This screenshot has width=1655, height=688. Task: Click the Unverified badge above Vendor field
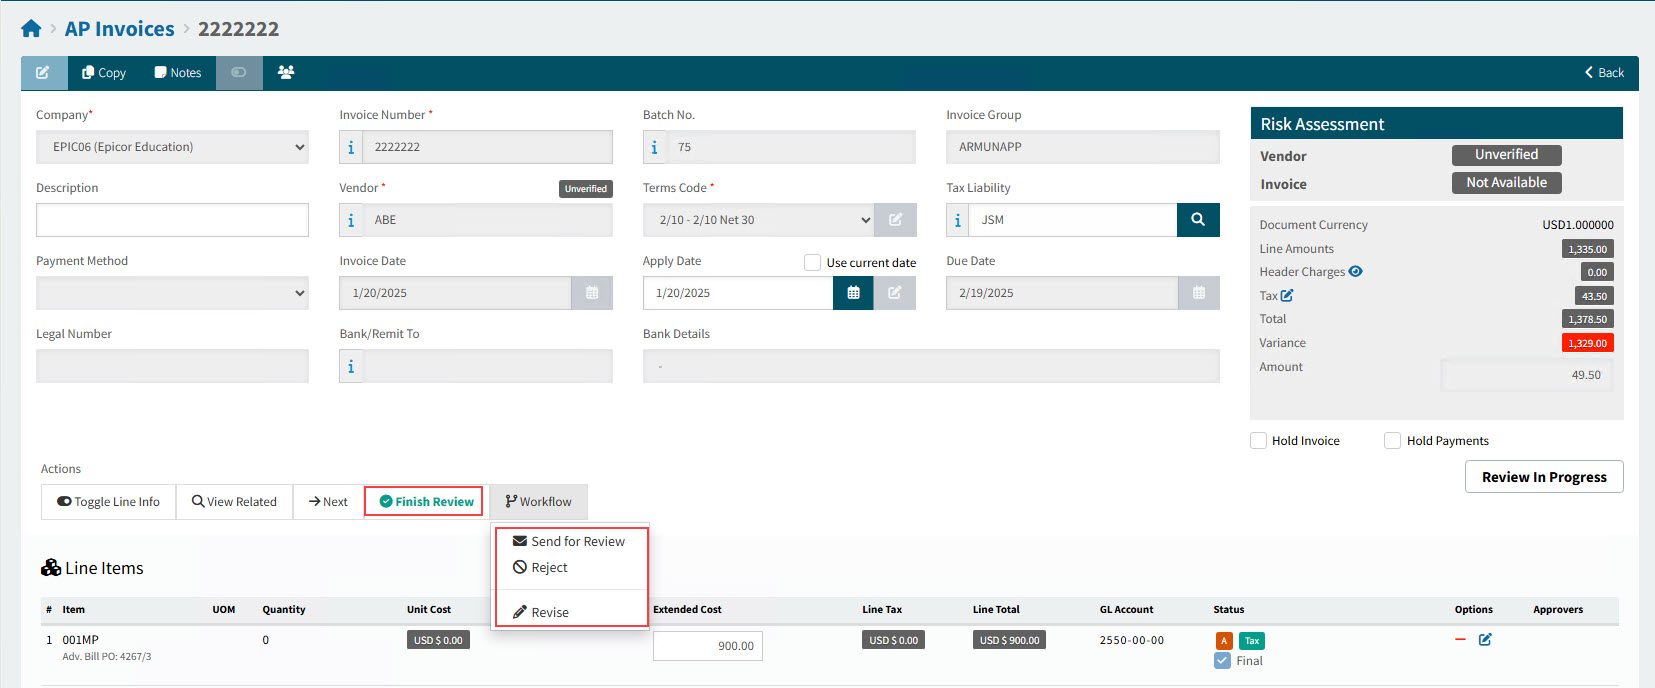(586, 188)
